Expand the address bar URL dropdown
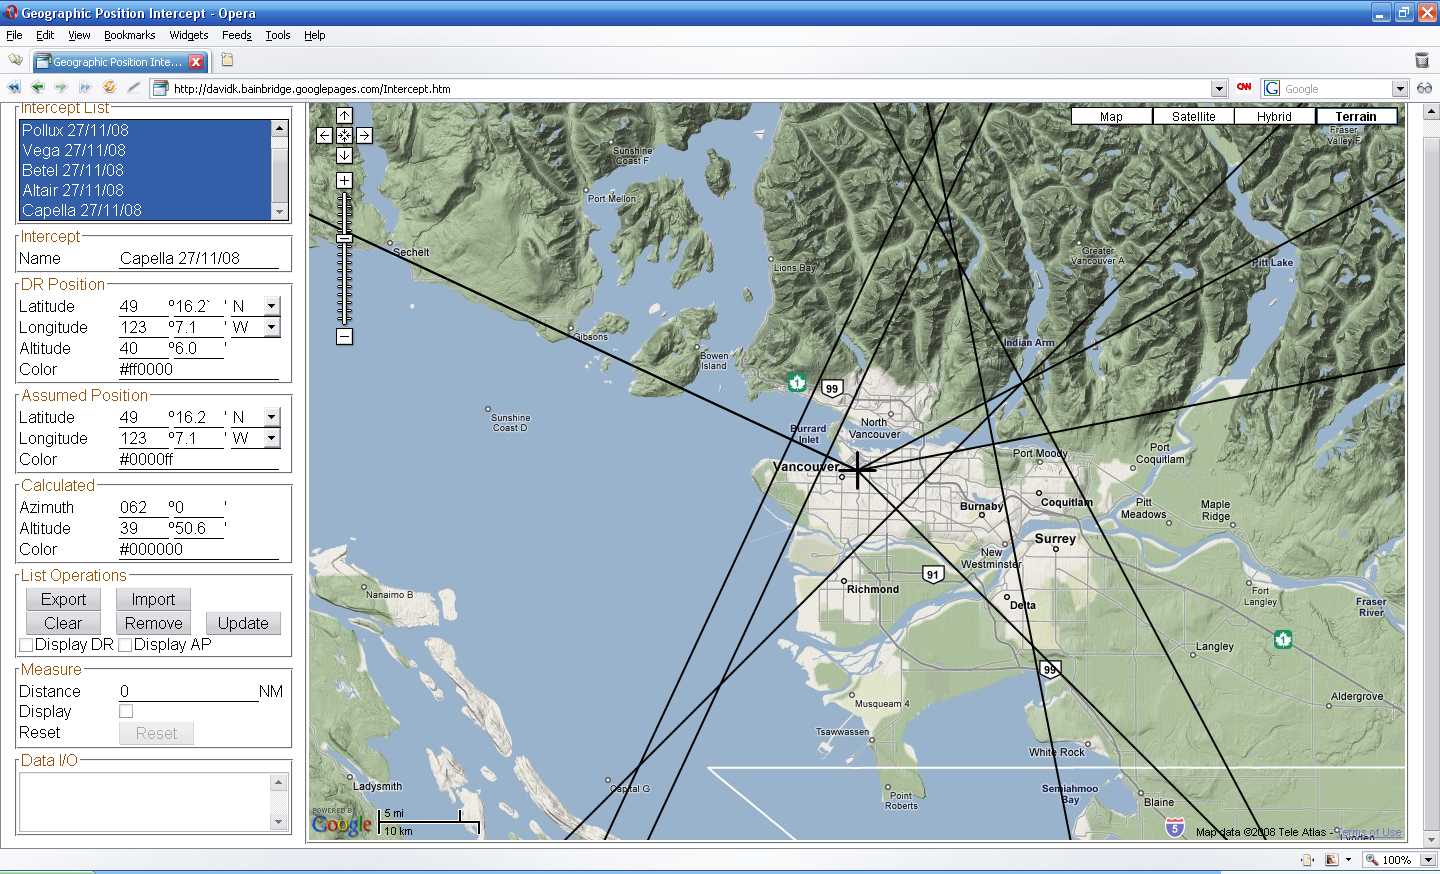 tap(1218, 89)
